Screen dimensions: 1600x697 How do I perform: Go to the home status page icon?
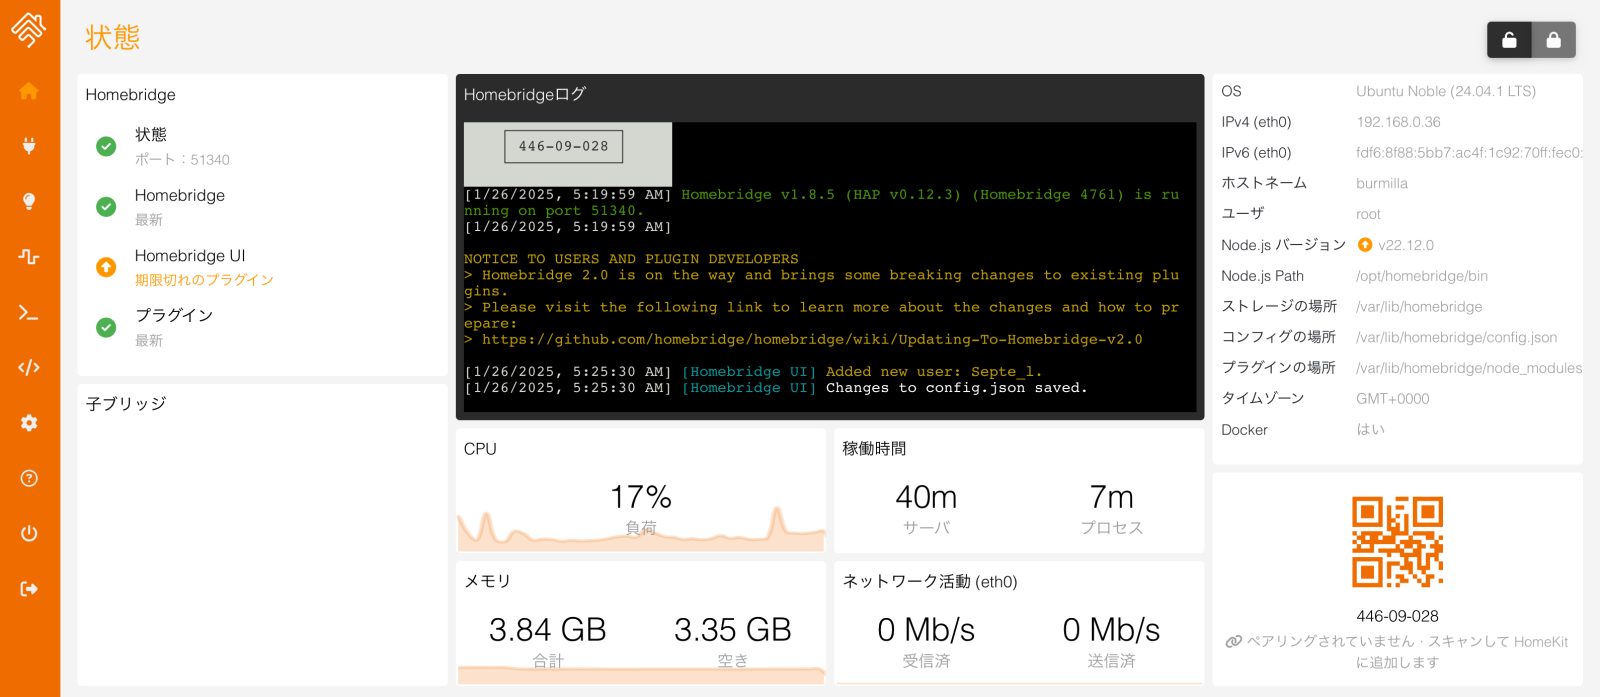[29, 91]
